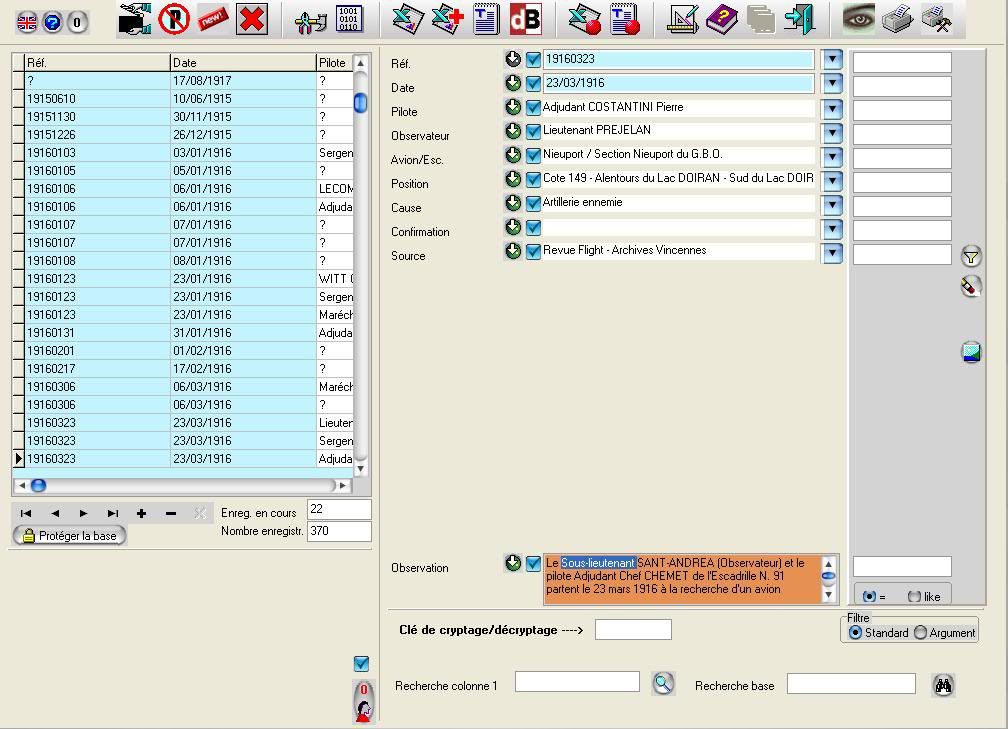Toggle the checkbox for Confirmation field
This screenshot has width=1008, height=729.
(x=533, y=228)
